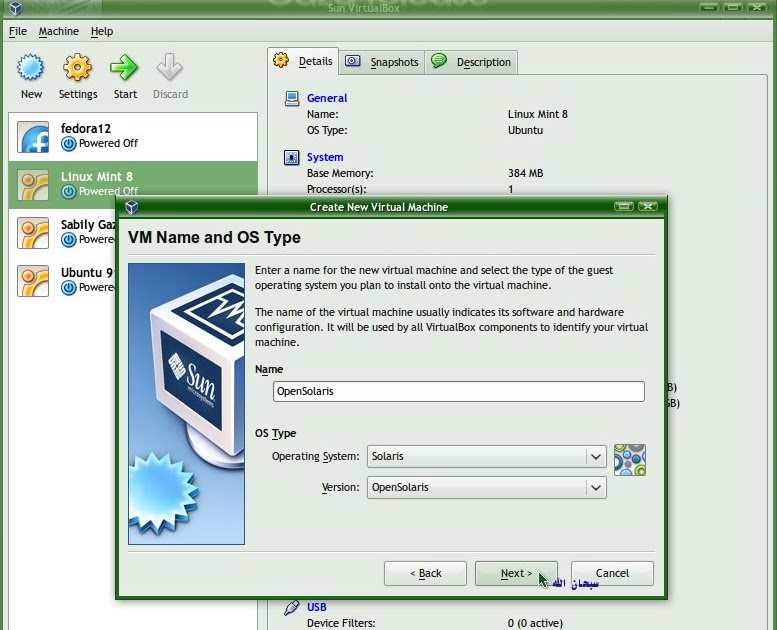Screen dimensions: 777x630
Task: Switch to the Snapshots tab
Action: (x=382, y=62)
